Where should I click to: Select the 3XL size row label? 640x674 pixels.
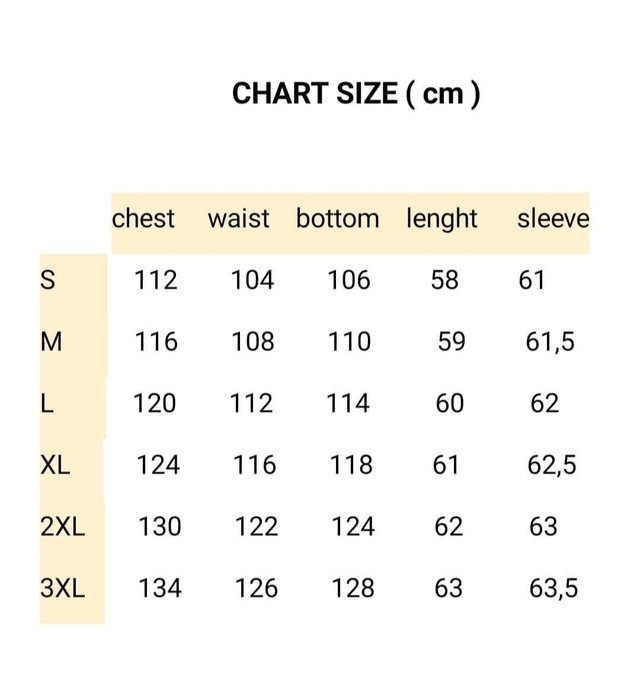62,588
